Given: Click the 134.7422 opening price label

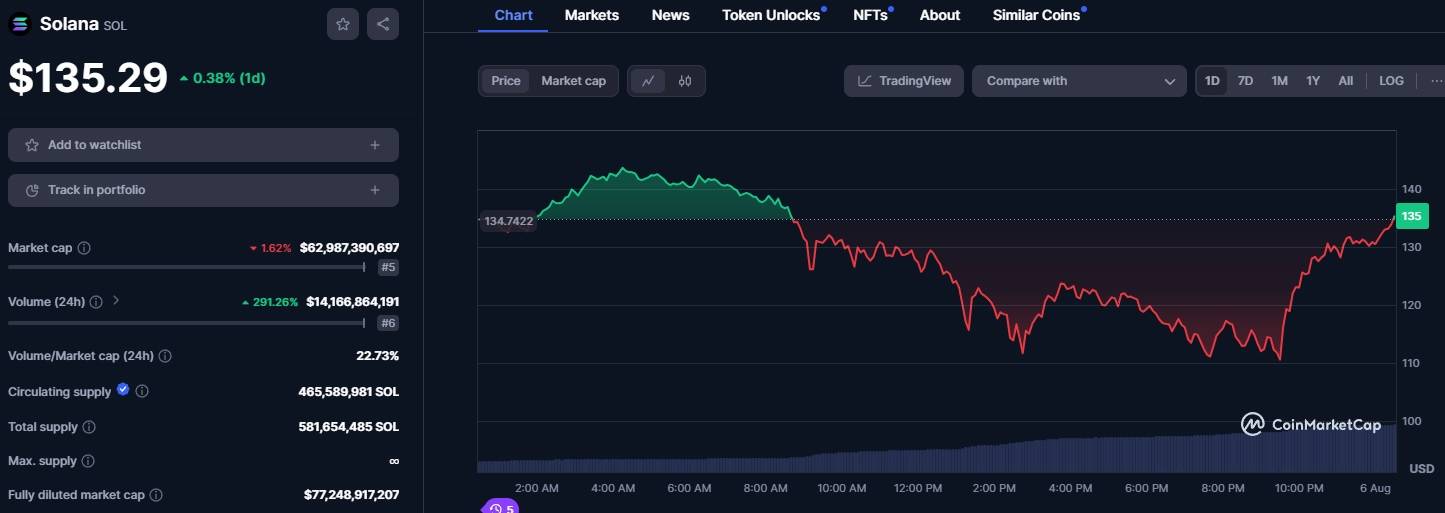Looking at the screenshot, I should click(x=508, y=222).
